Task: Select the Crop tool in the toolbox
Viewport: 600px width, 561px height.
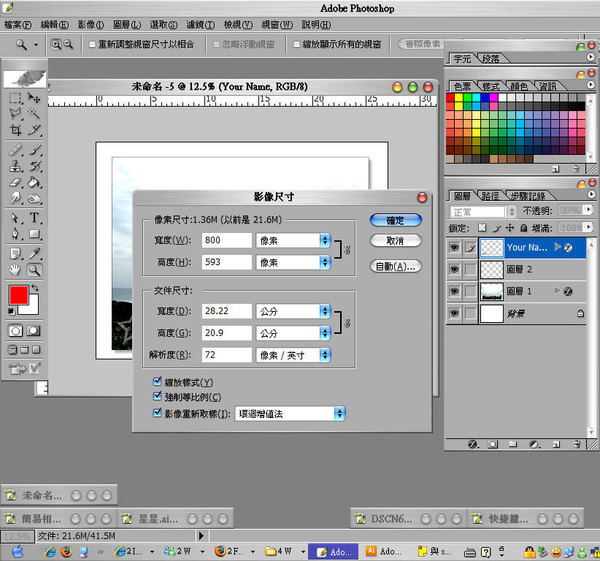Action: pyautogui.click(x=14, y=131)
